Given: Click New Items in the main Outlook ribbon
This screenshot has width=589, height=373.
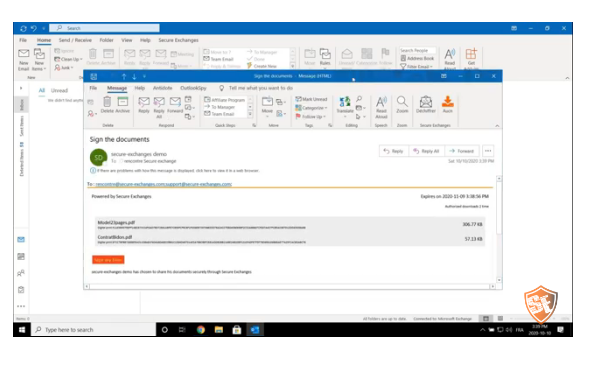Looking at the screenshot, I should coord(39,59).
